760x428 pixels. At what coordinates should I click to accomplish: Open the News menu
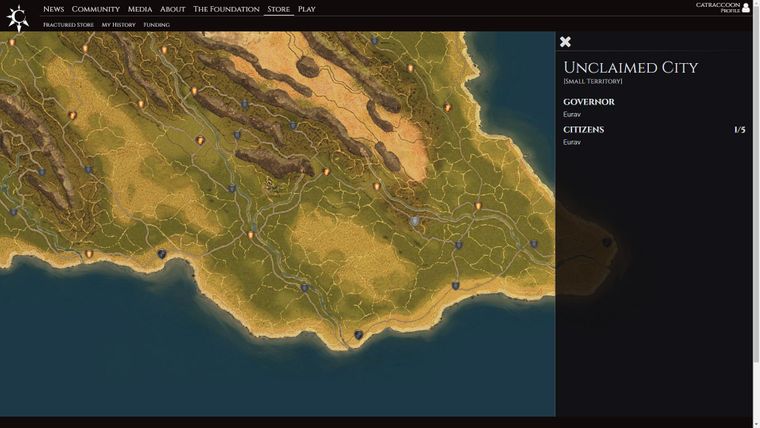pyautogui.click(x=53, y=9)
